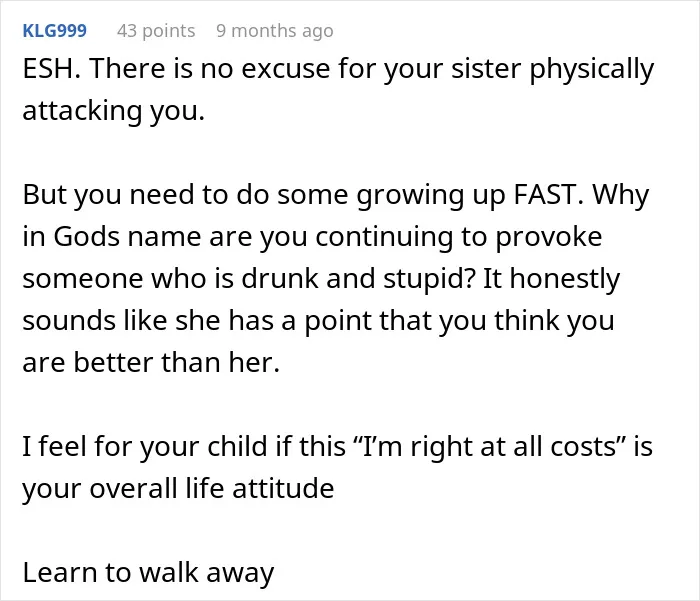Open the KLG999 user profile link
Viewport: 700px width, 601px height.
[54, 31]
